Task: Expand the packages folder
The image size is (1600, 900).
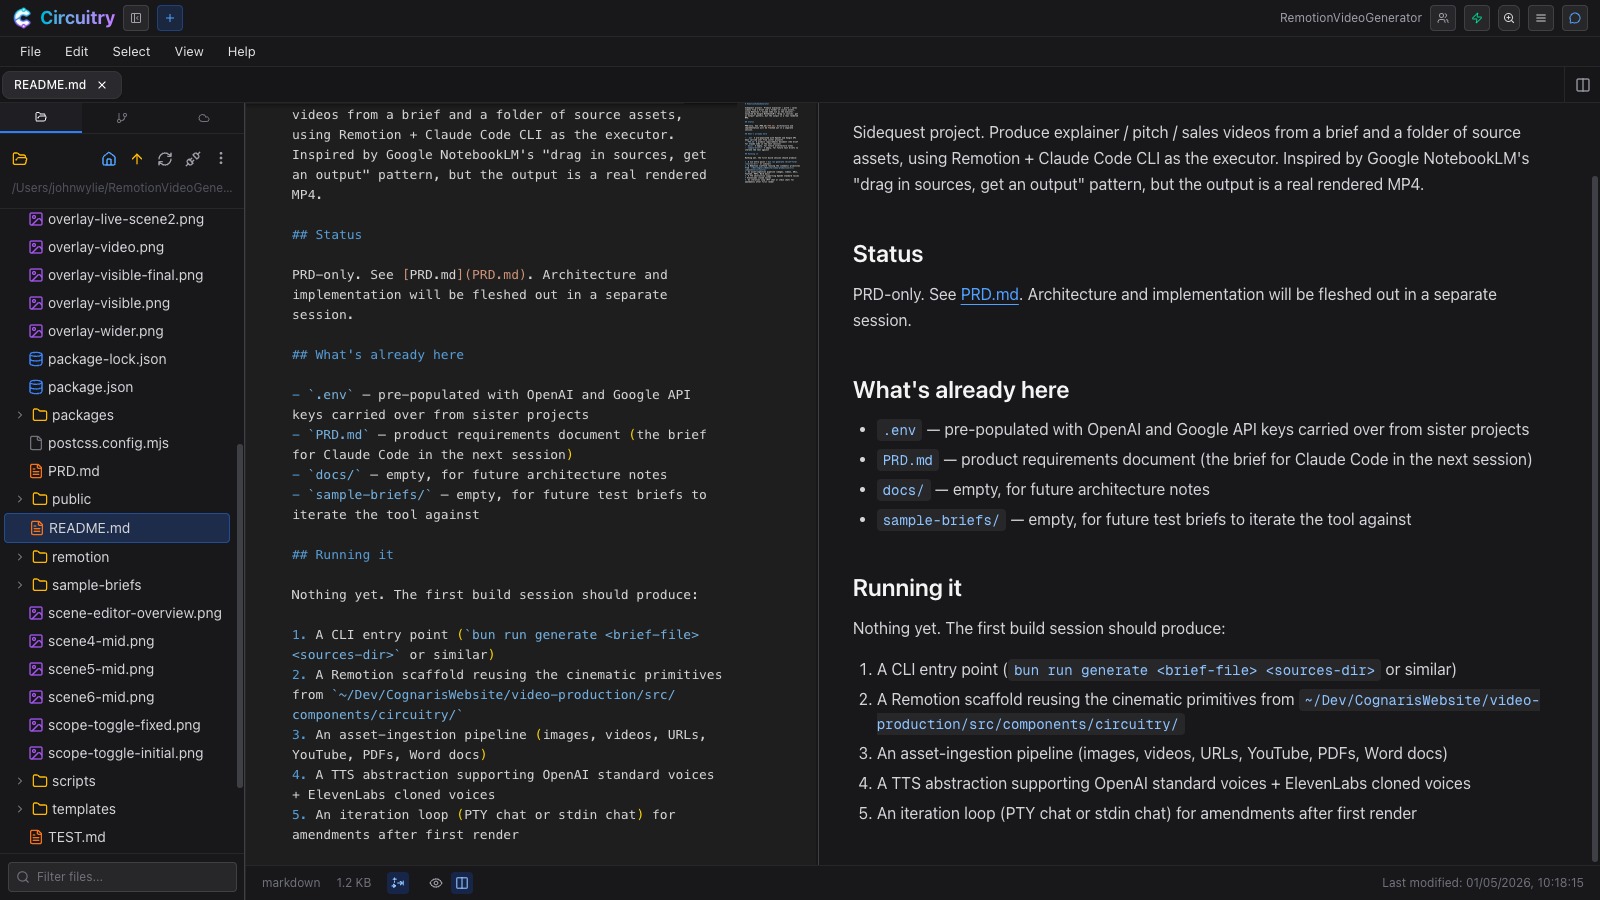Action: point(20,415)
